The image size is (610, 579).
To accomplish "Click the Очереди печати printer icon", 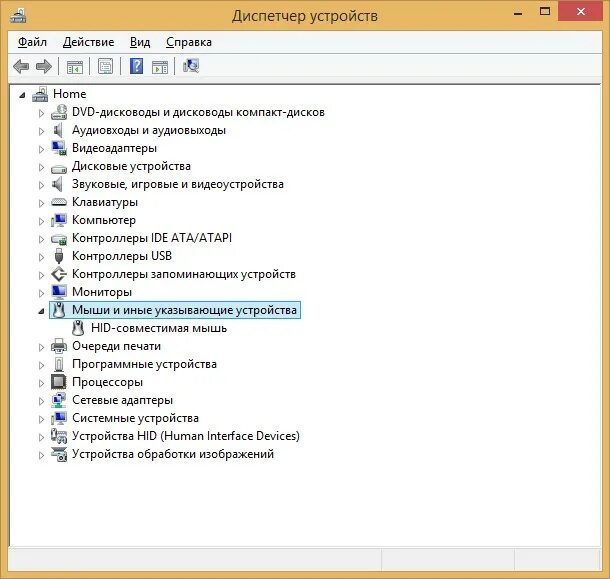I will click(x=59, y=346).
